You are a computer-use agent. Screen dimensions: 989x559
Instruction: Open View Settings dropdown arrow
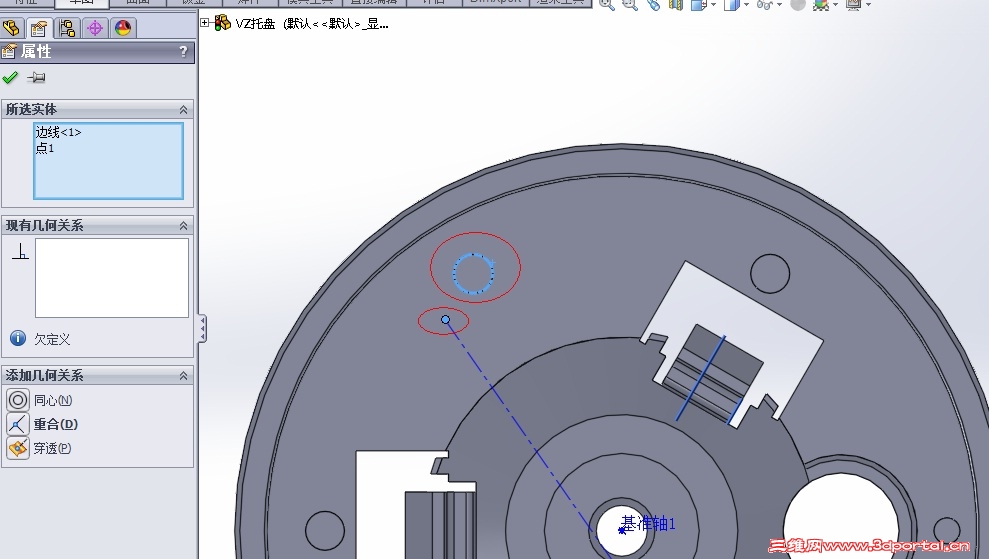point(869,5)
